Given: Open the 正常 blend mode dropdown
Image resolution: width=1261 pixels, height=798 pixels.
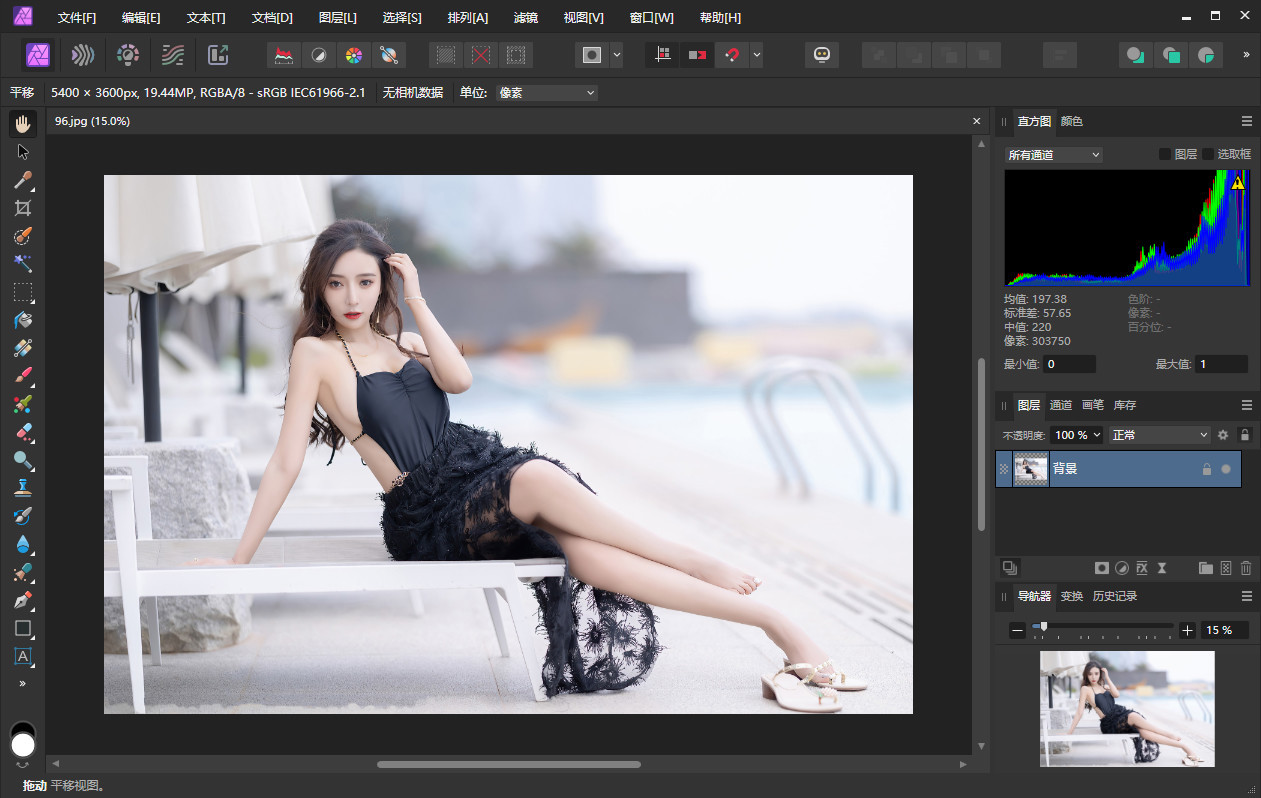Looking at the screenshot, I should 1158,435.
